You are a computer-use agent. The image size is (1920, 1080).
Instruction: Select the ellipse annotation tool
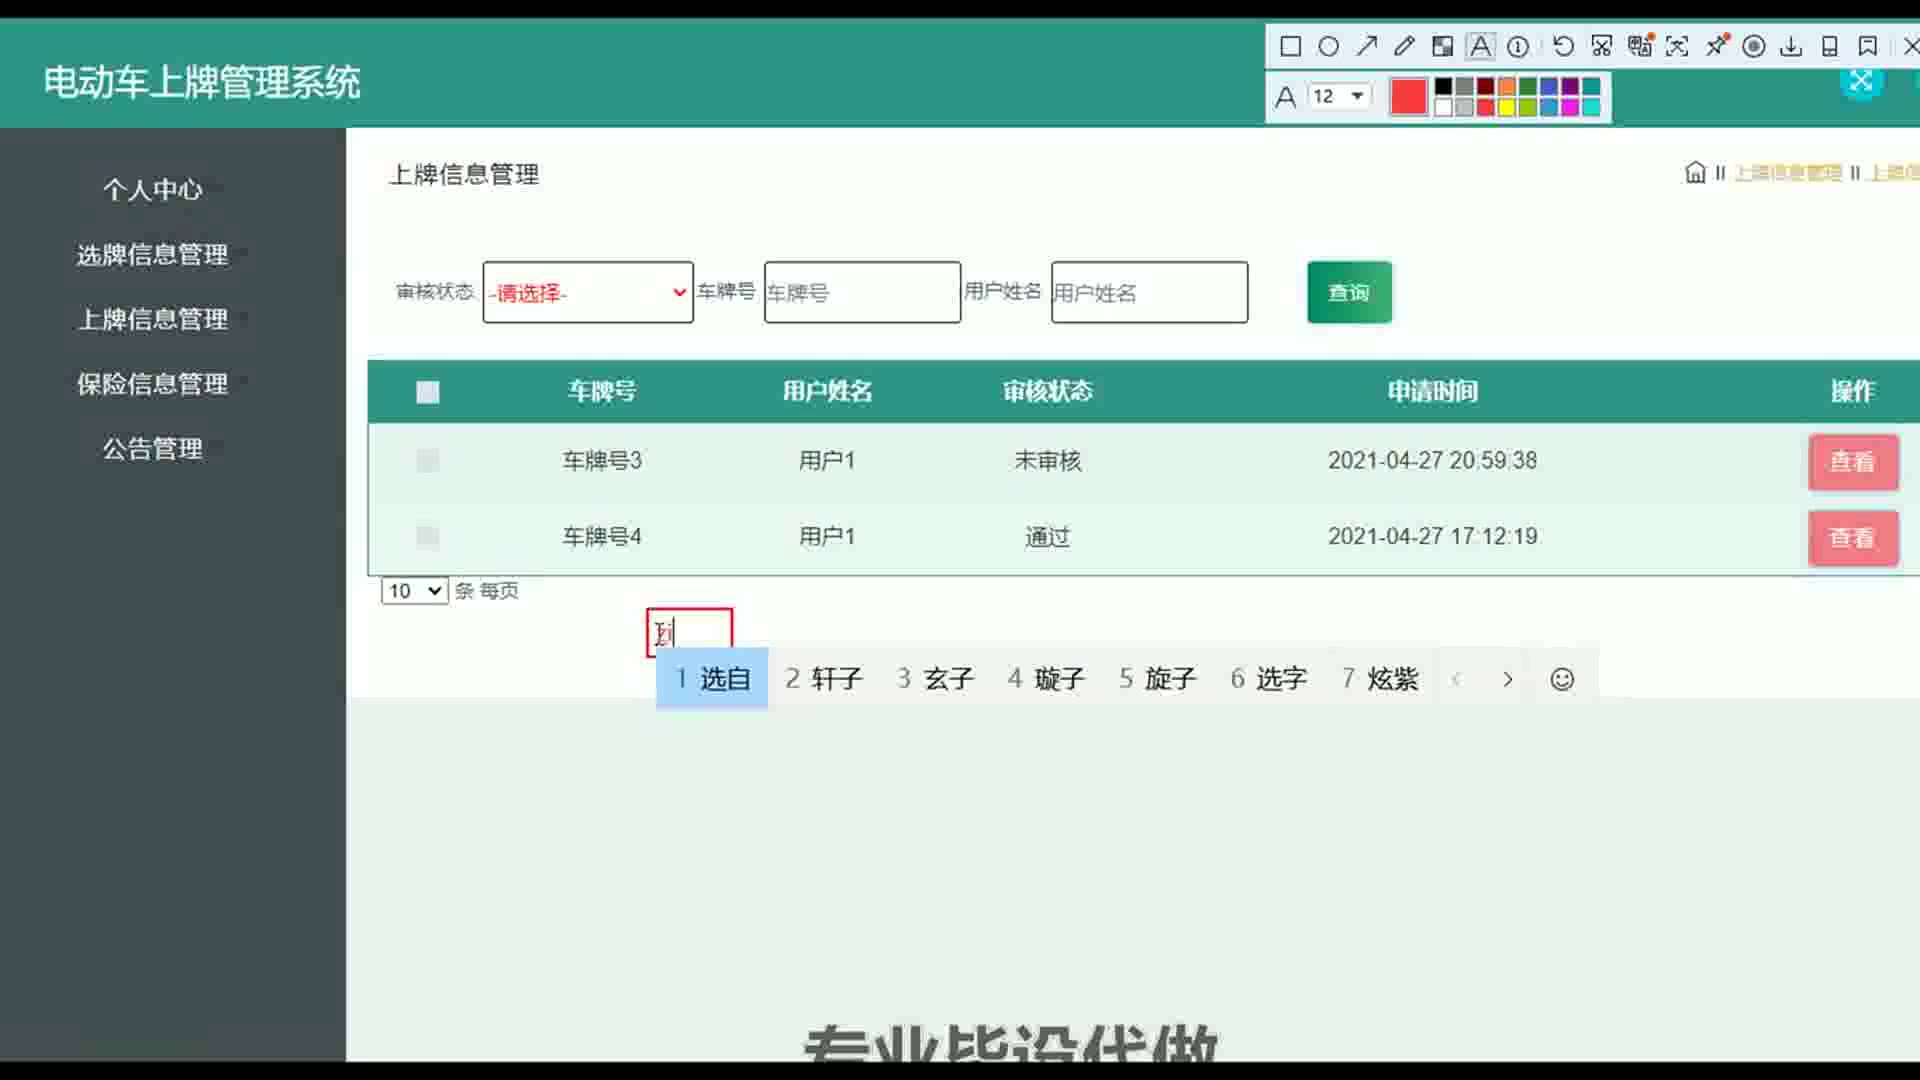(1328, 46)
